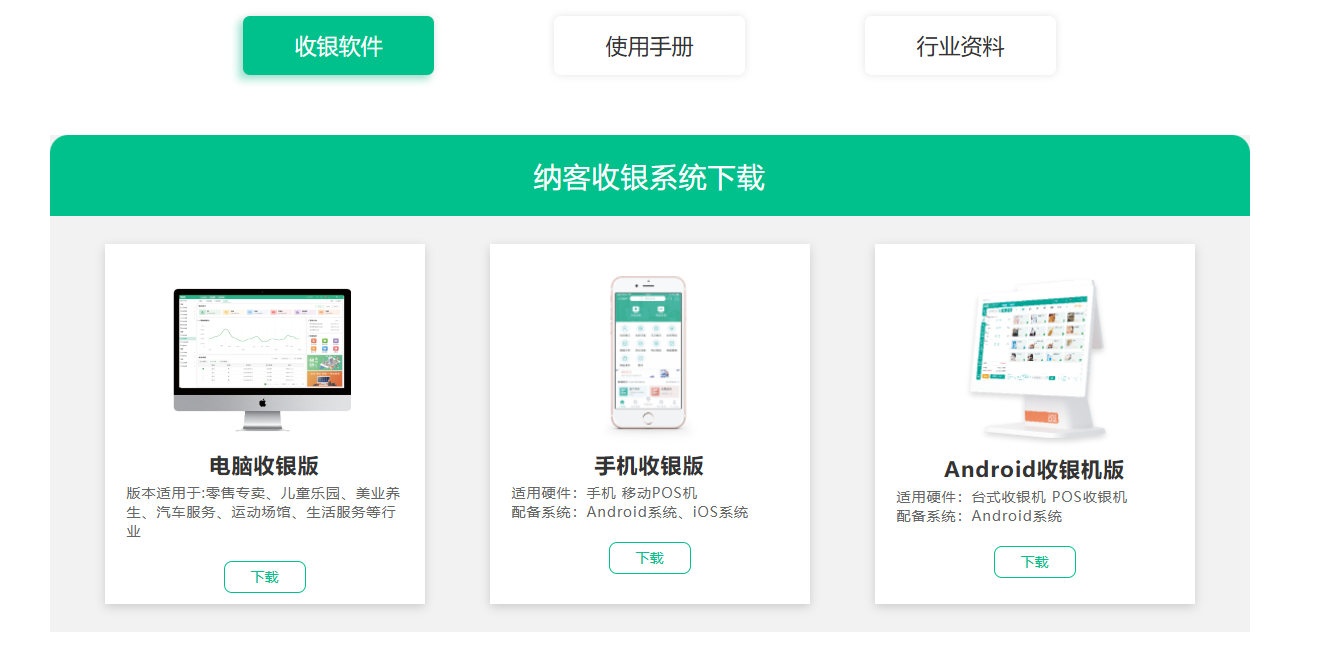Screen dimensions: 1318x656
Task: Click the 电脑收银版 card title
Action: click(x=264, y=465)
